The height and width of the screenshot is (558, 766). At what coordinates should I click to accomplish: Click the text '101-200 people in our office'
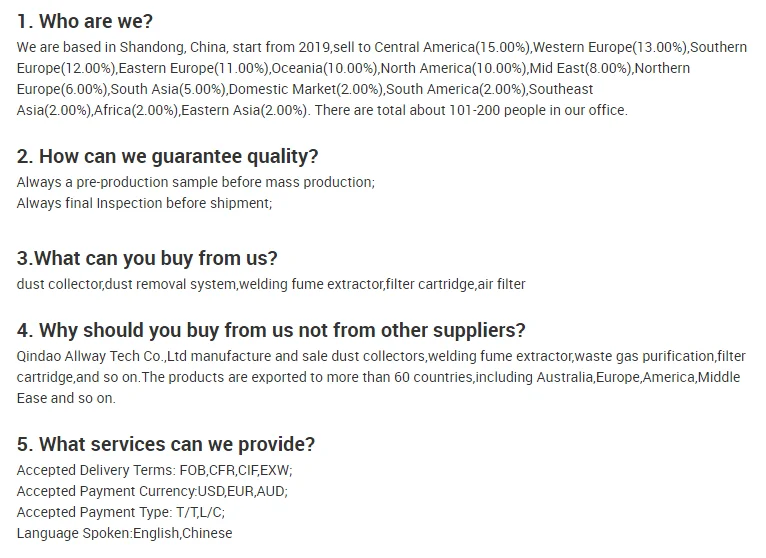click(x=537, y=110)
